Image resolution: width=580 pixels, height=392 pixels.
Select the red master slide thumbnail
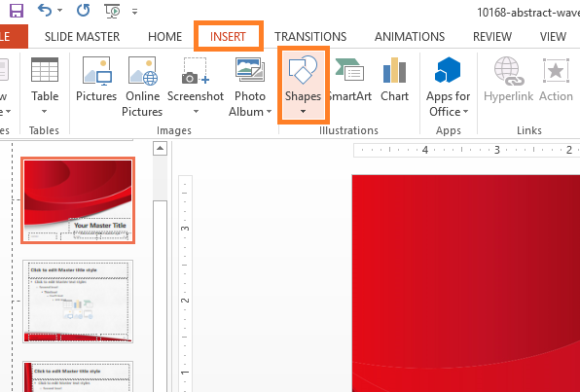pos(78,200)
